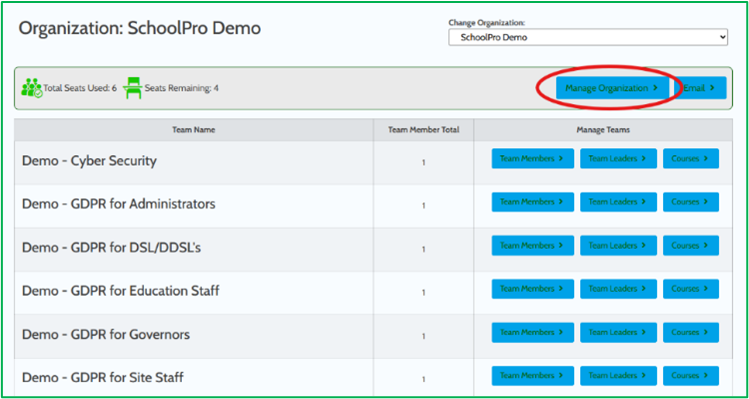Click the Total Seats Used people icon
Viewport: 749px width, 399px height.
[32, 88]
